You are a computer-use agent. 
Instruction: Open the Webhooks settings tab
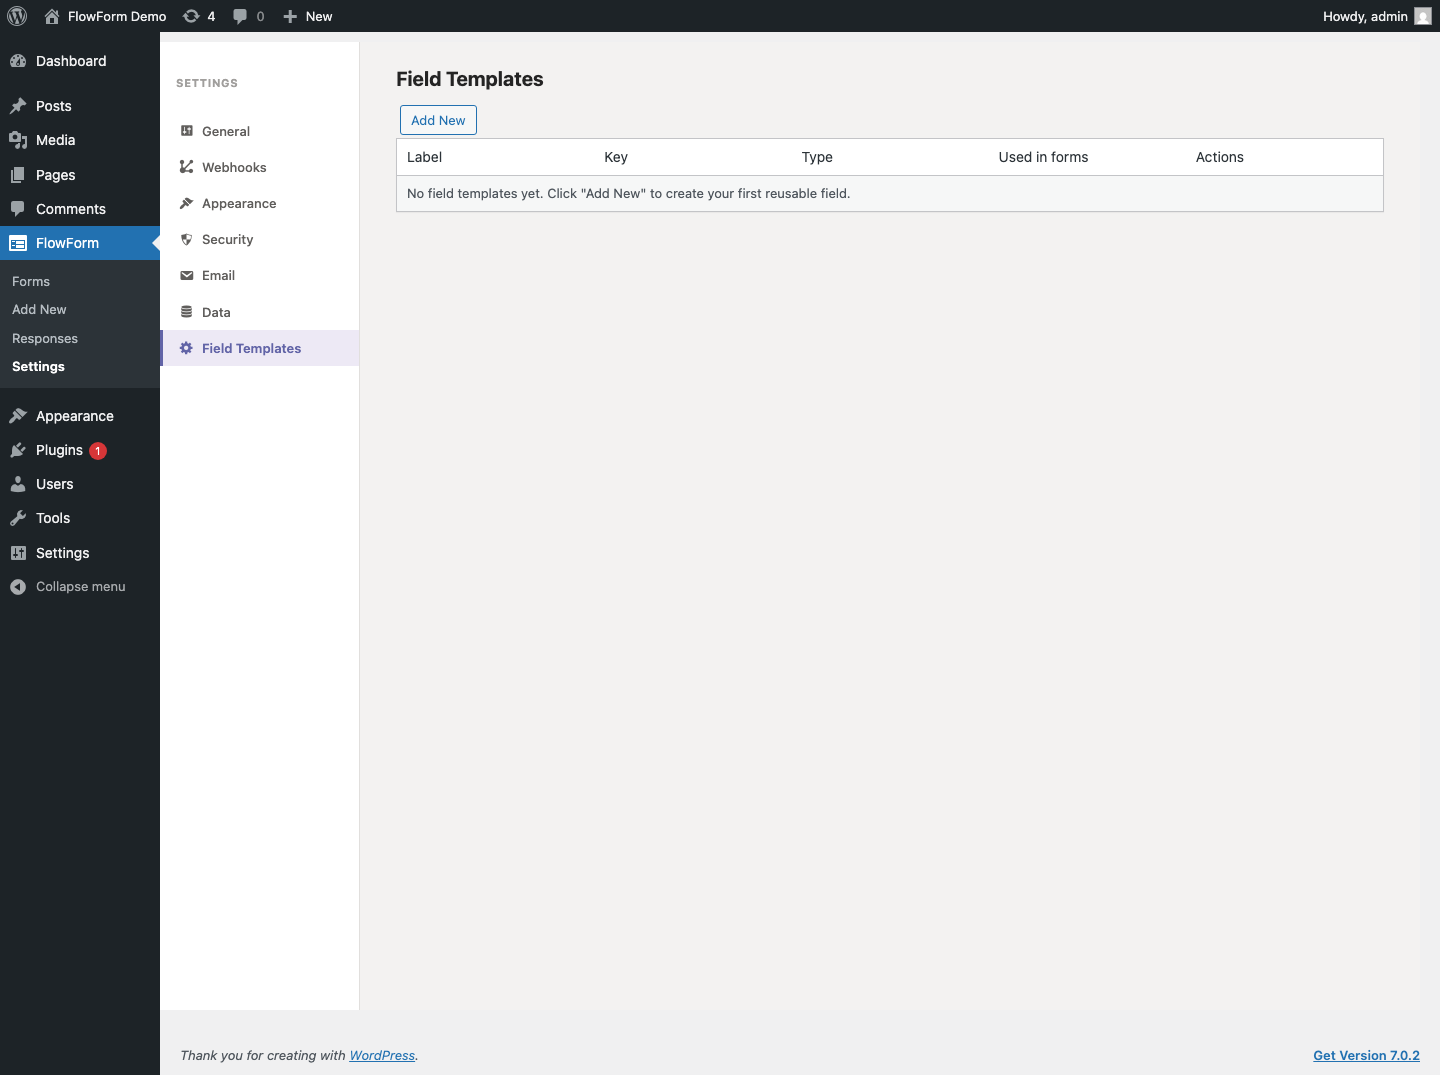click(x=260, y=167)
